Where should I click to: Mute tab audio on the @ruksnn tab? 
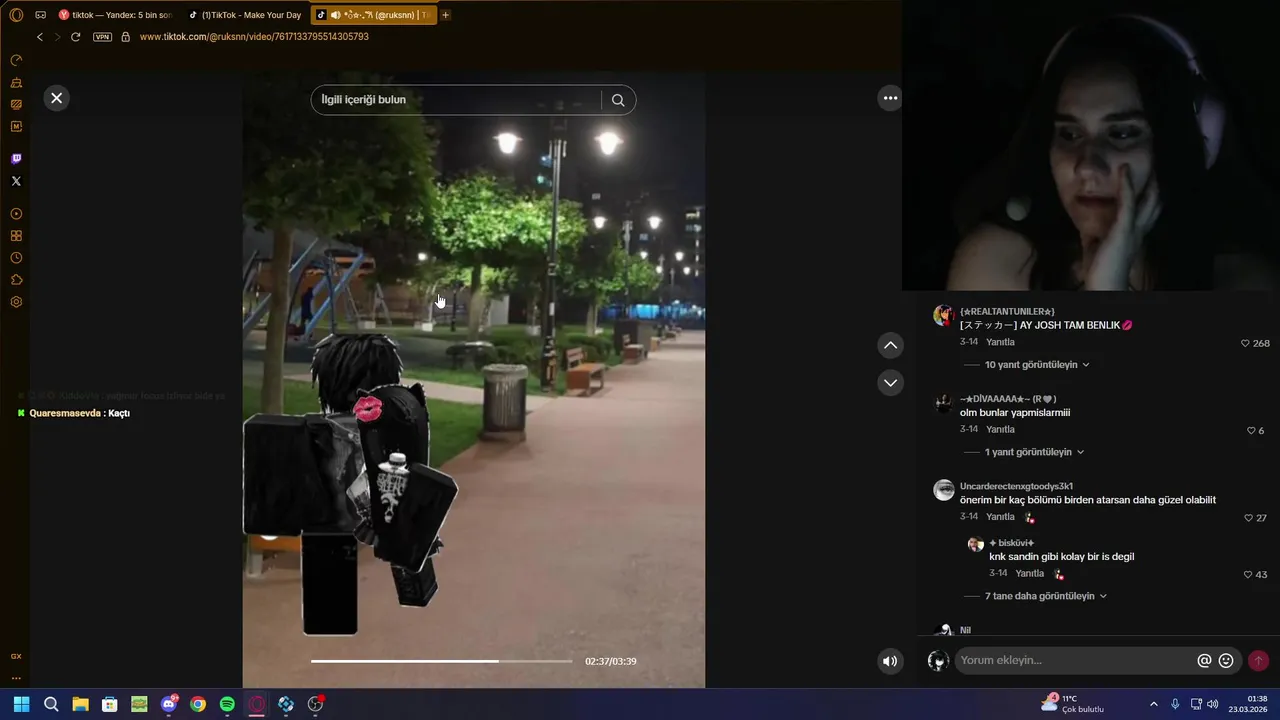pyautogui.click(x=335, y=15)
